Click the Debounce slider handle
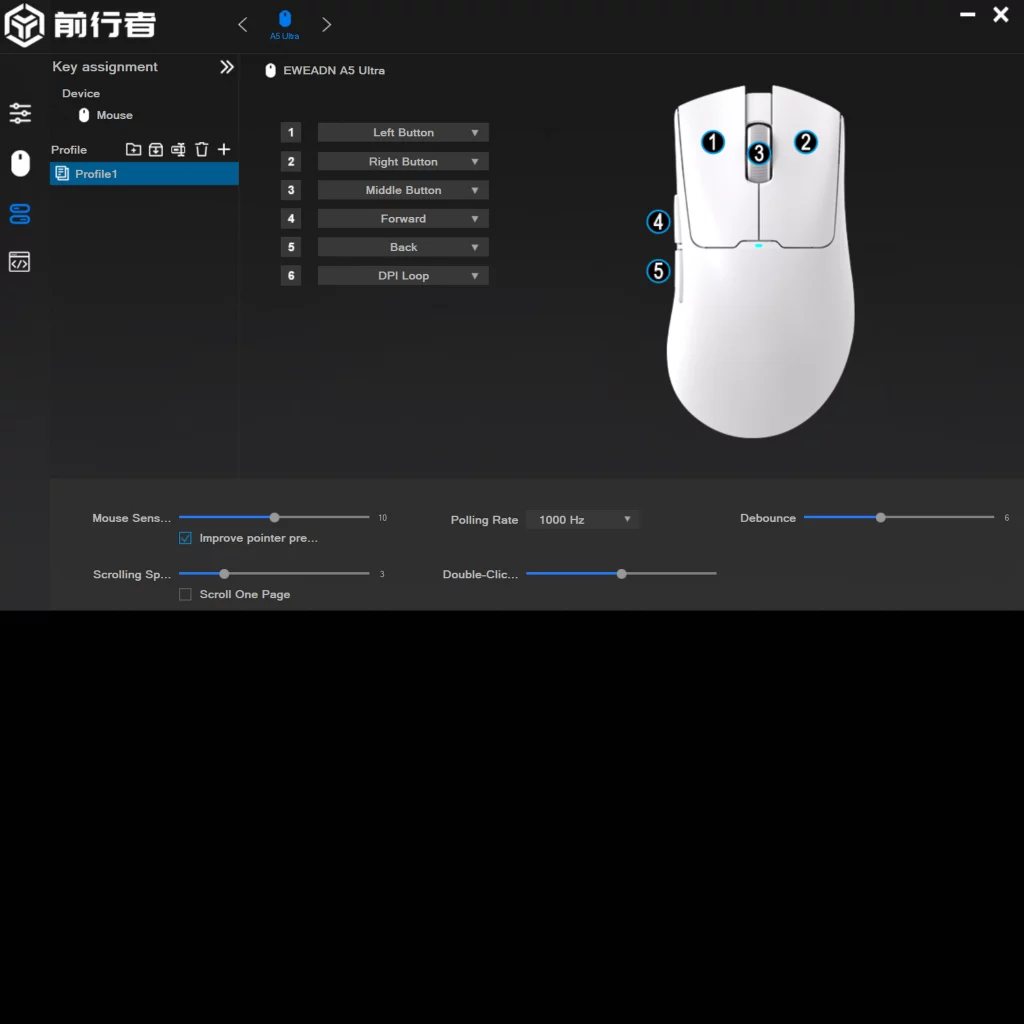Image resolution: width=1024 pixels, height=1024 pixels. tap(881, 518)
